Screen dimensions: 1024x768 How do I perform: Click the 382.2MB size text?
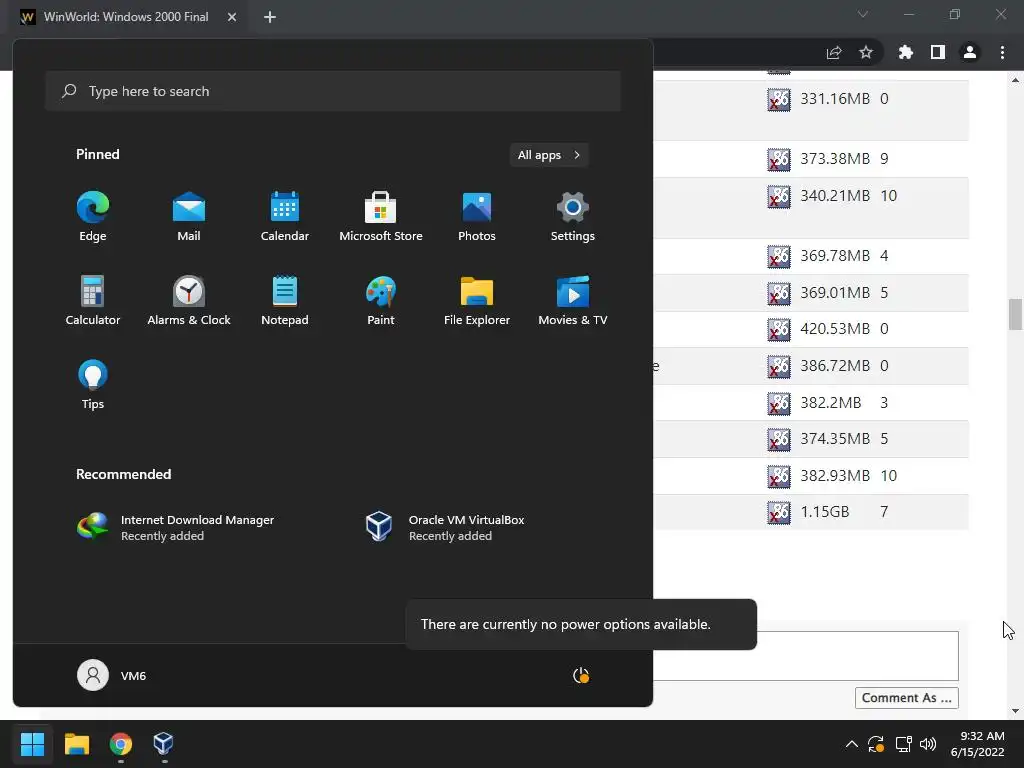pos(831,402)
